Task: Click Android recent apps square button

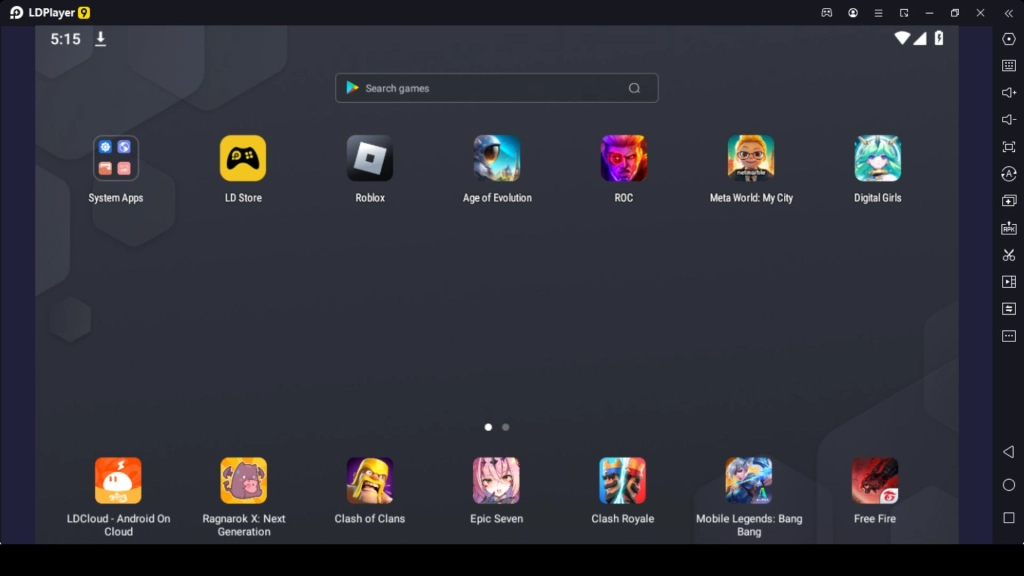Action: point(1009,518)
